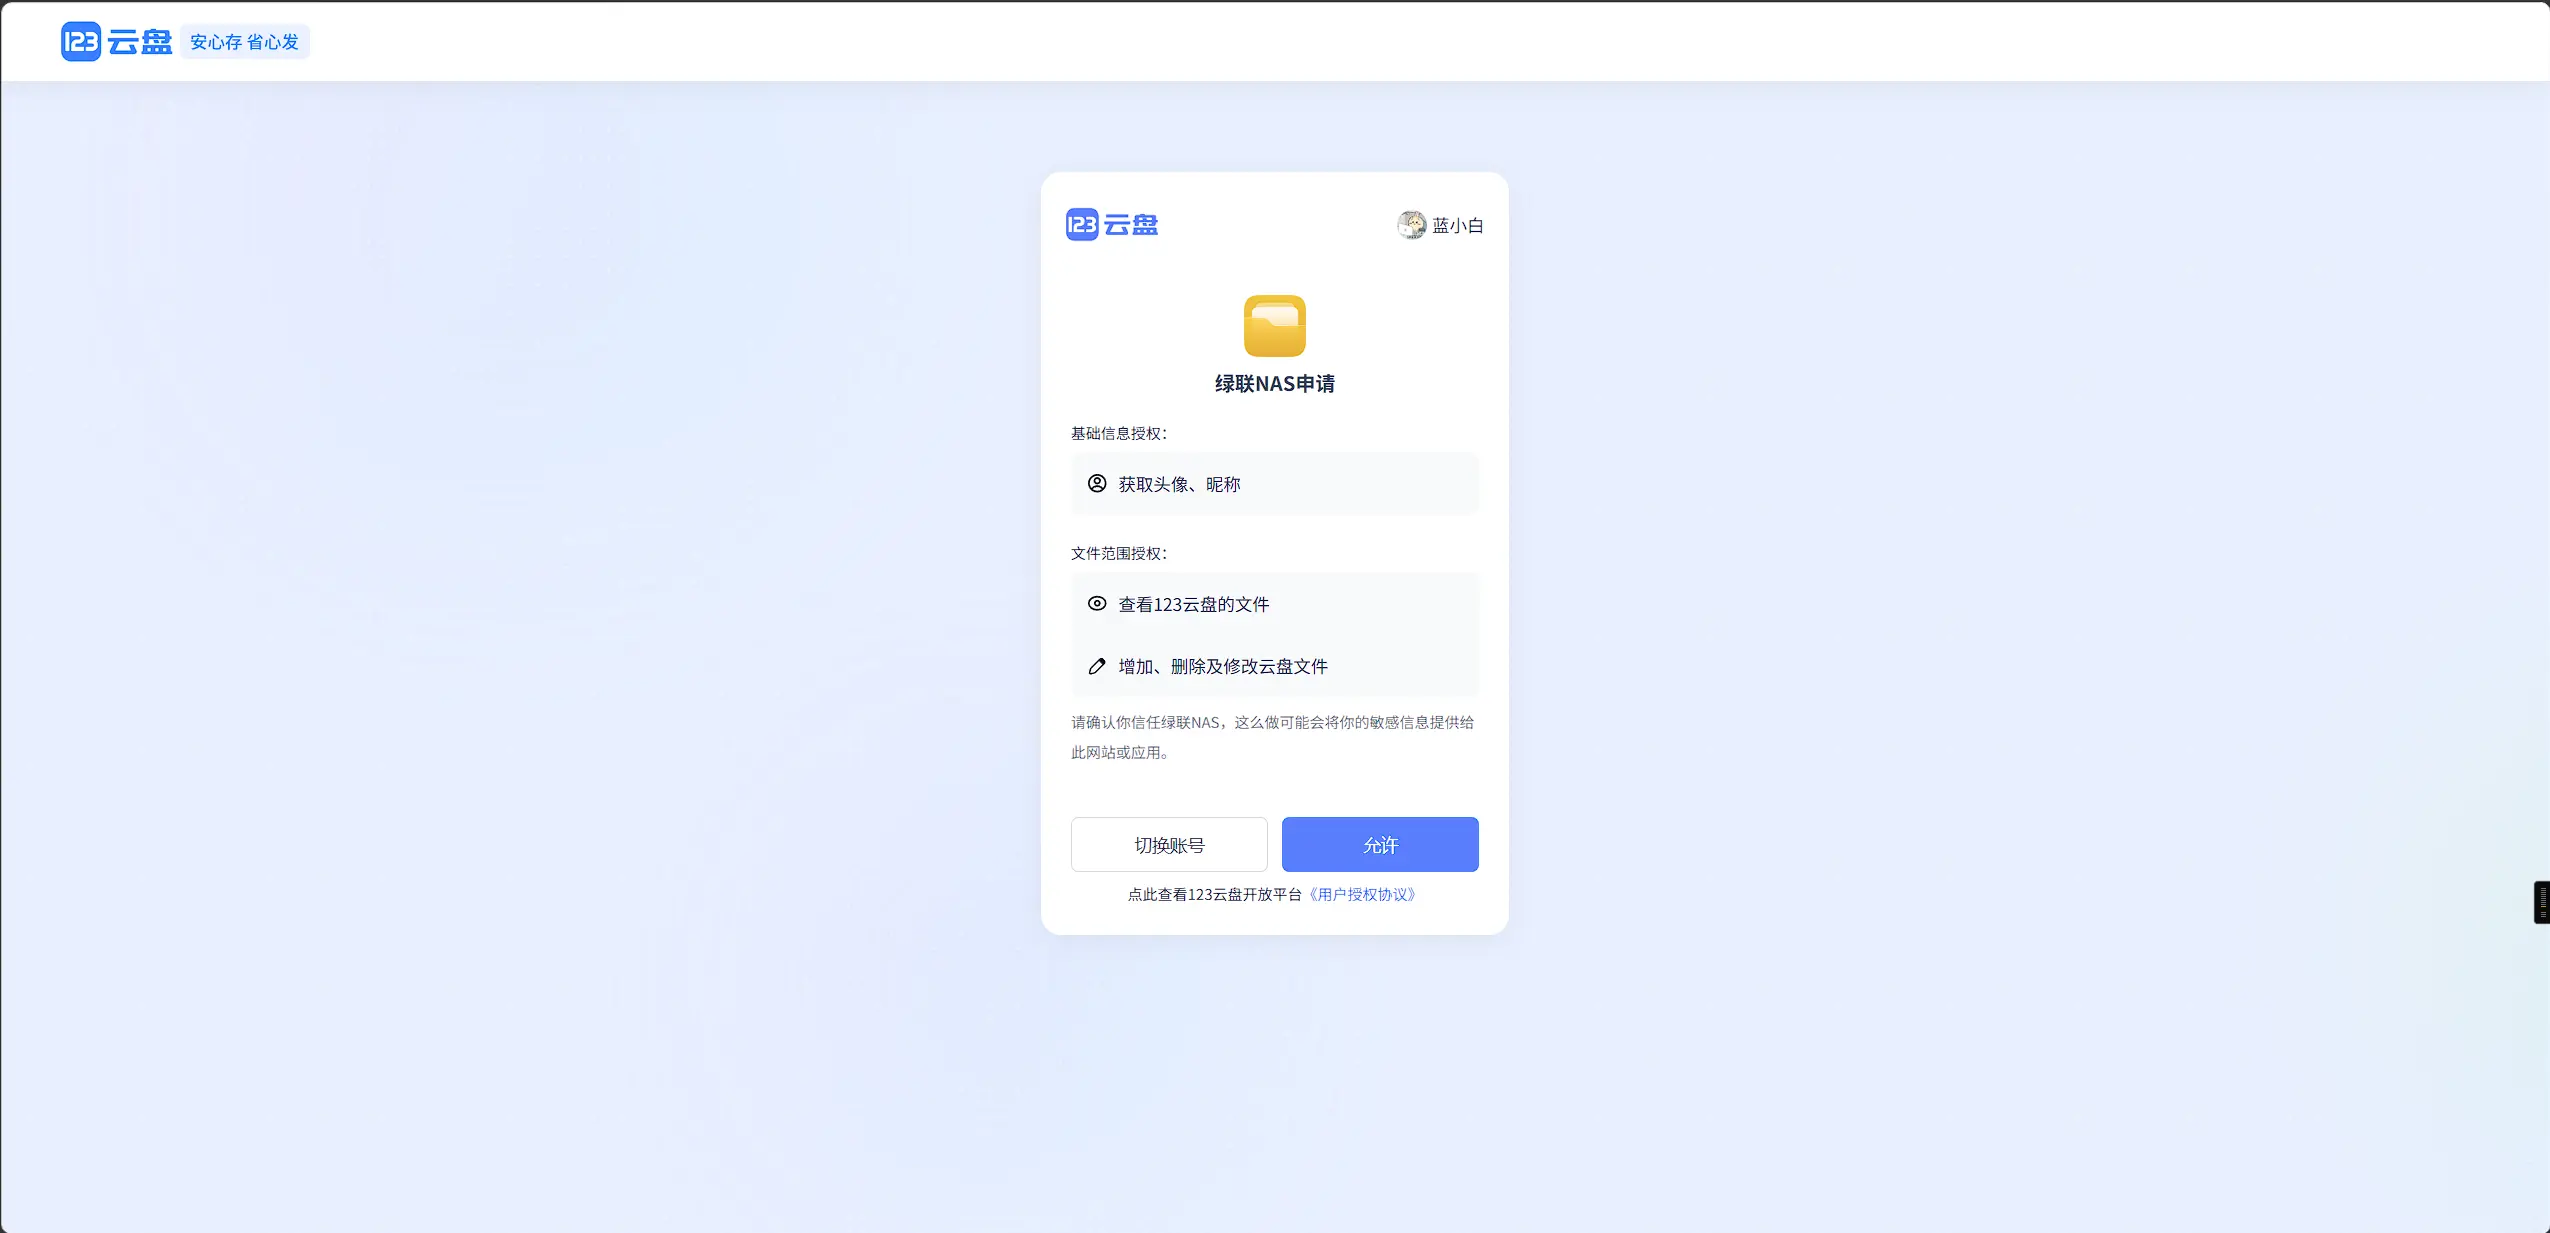Click the 123云盘 logo in the top header
This screenshot has width=2550, height=1233.
coord(116,41)
